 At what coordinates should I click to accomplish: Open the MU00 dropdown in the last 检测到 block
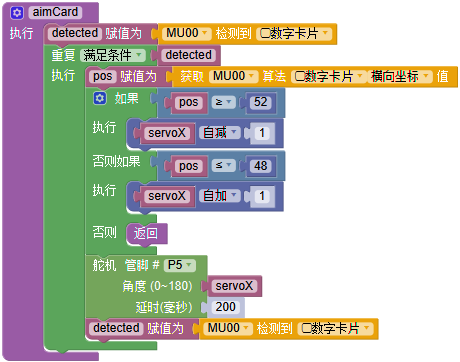click(x=228, y=328)
